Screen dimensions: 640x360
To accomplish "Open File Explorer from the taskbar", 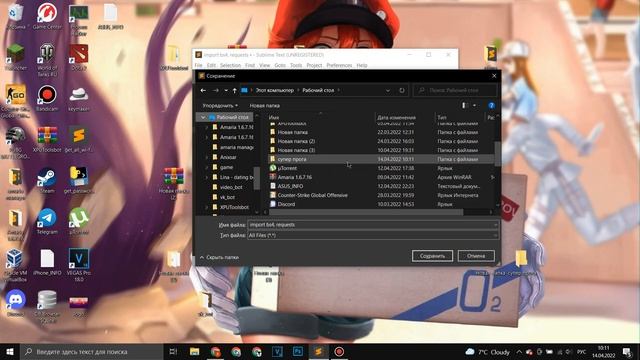I will (195, 351).
